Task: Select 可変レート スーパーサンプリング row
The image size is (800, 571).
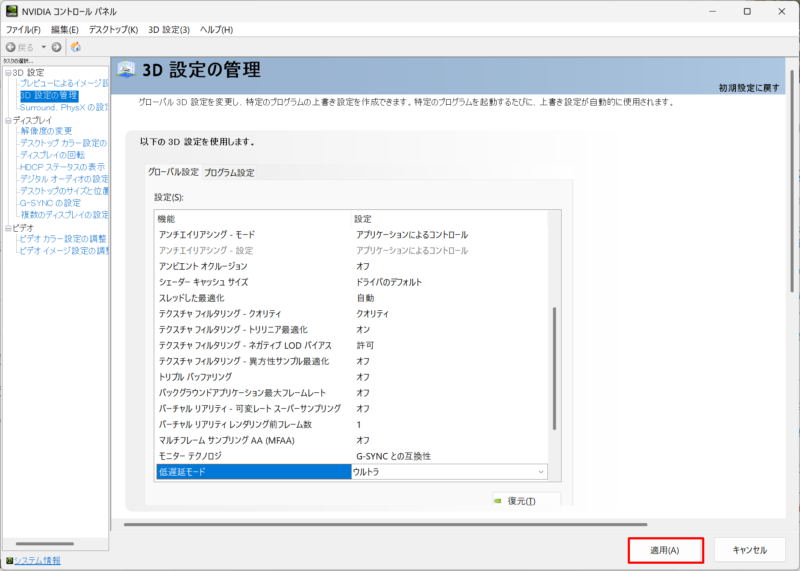Action: point(352,409)
